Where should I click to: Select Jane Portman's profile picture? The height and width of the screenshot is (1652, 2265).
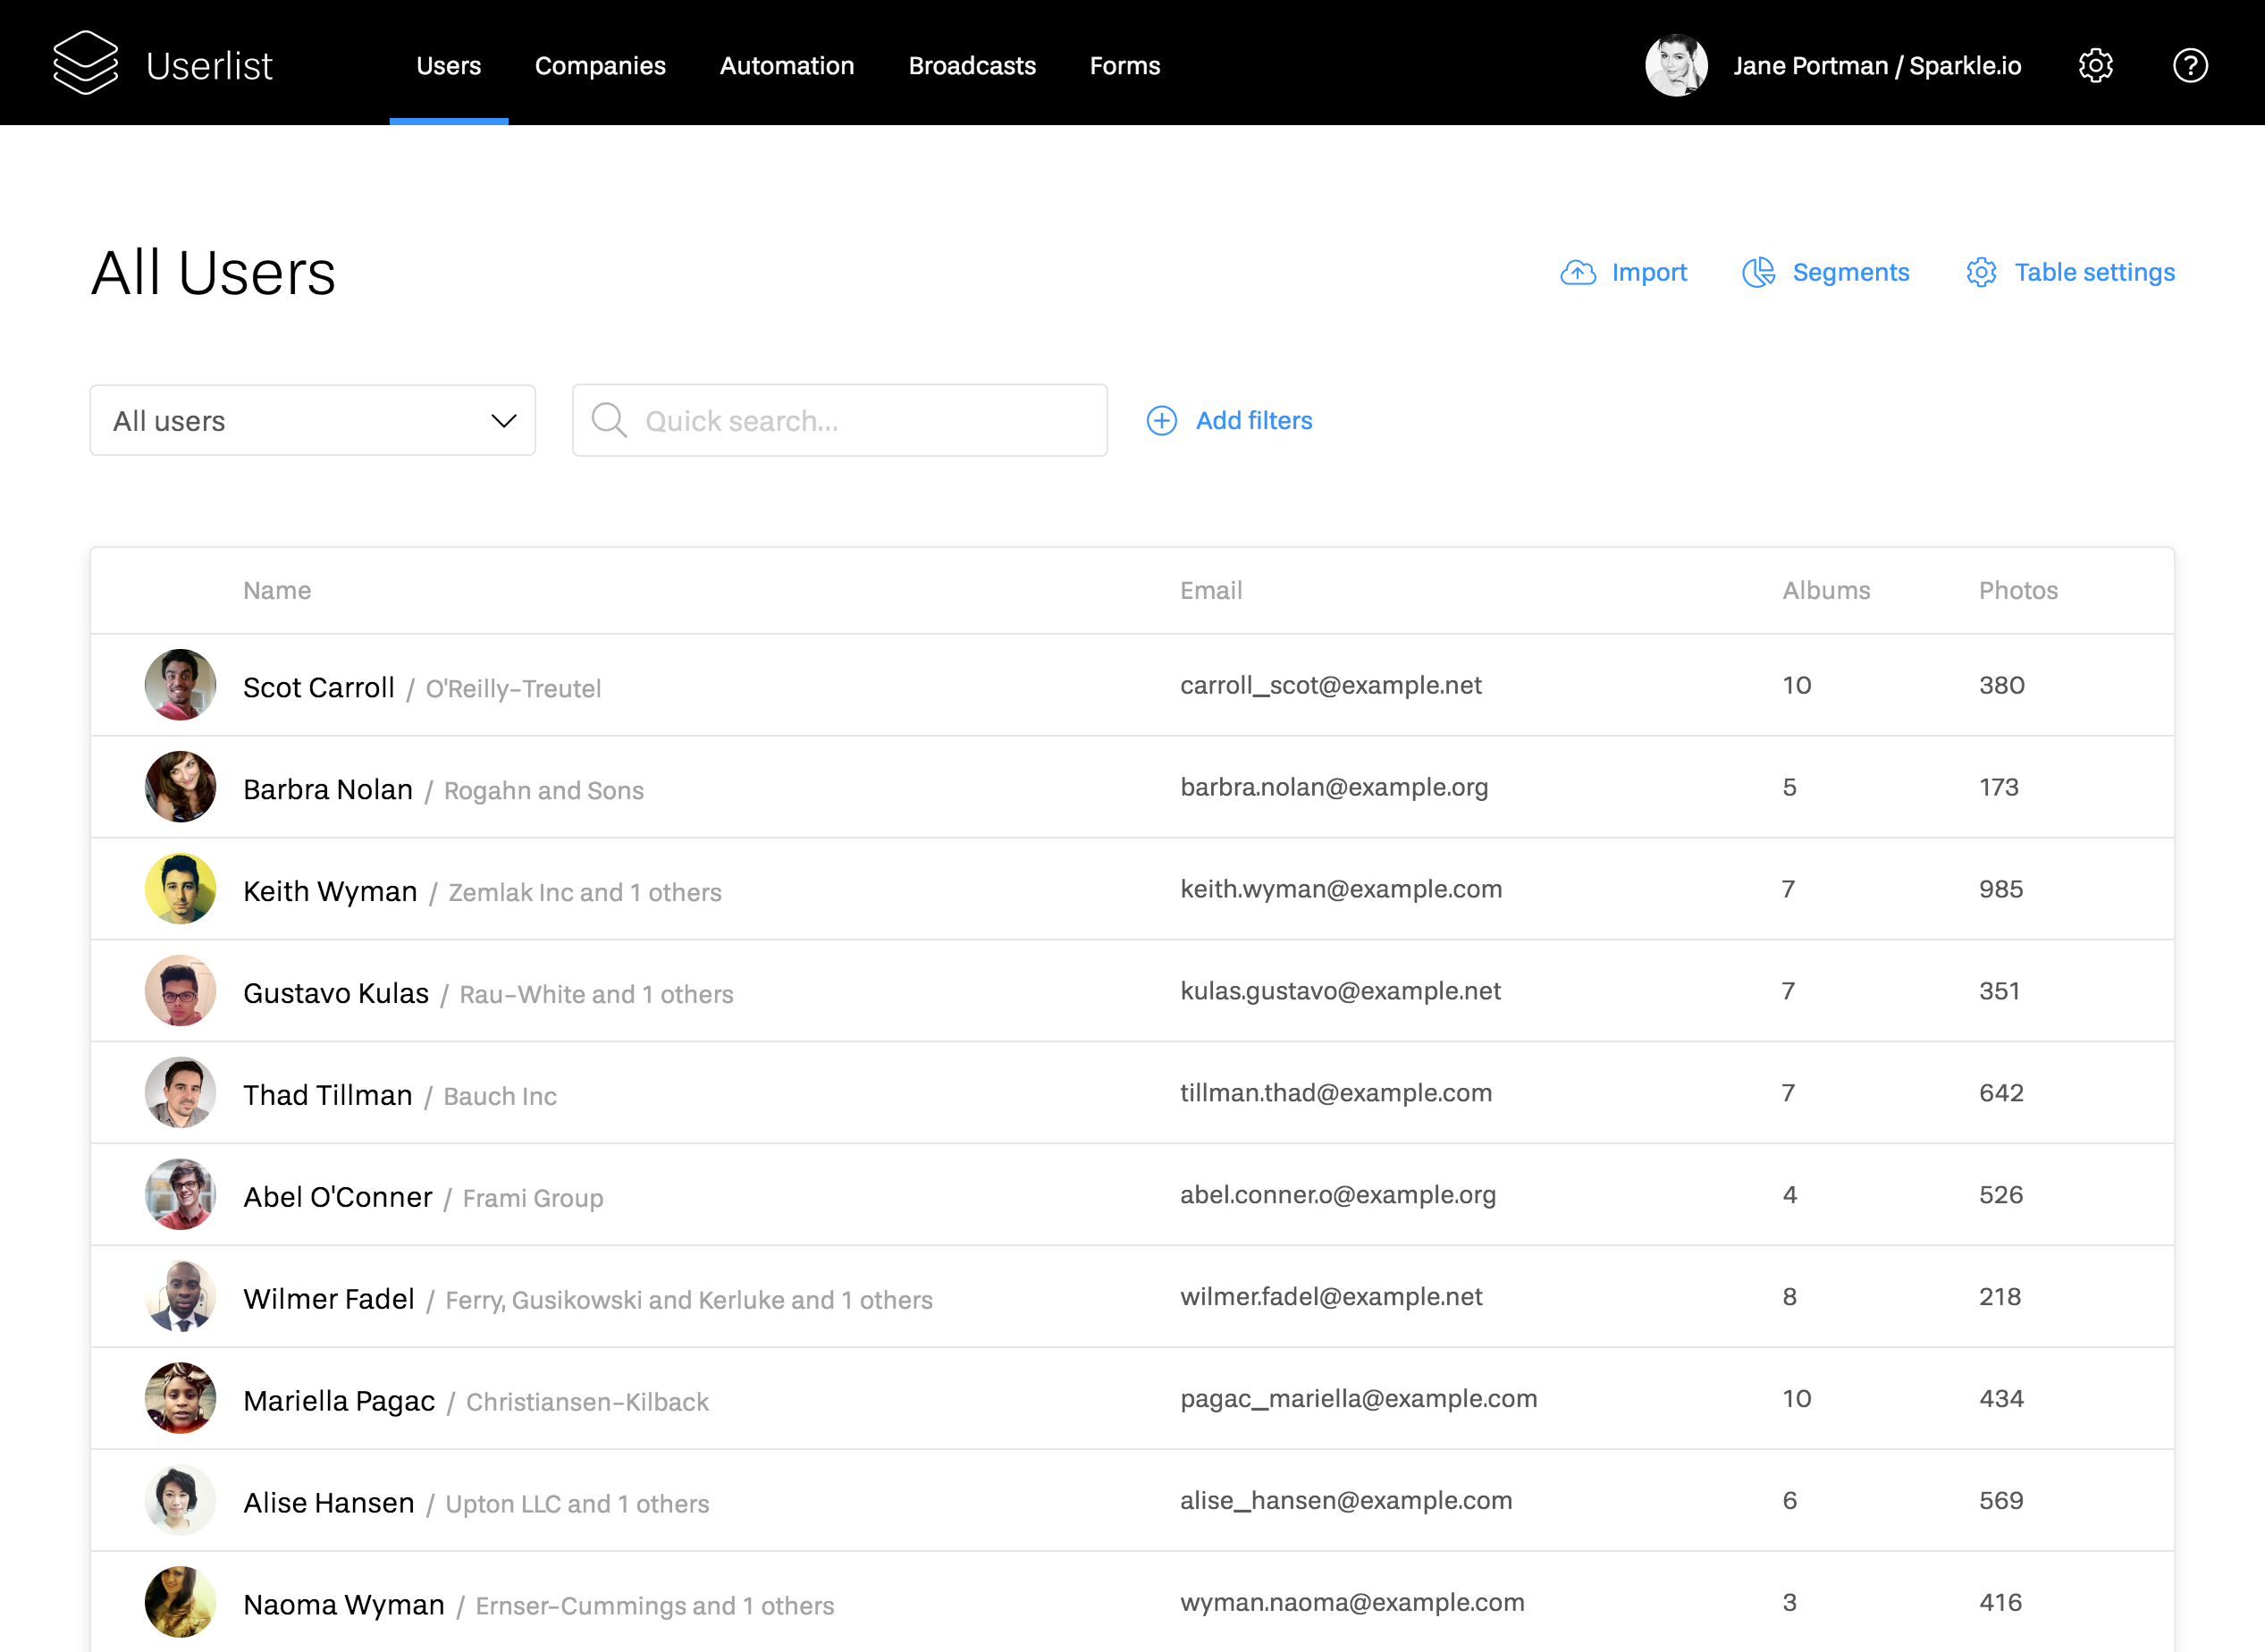pyautogui.click(x=1676, y=66)
